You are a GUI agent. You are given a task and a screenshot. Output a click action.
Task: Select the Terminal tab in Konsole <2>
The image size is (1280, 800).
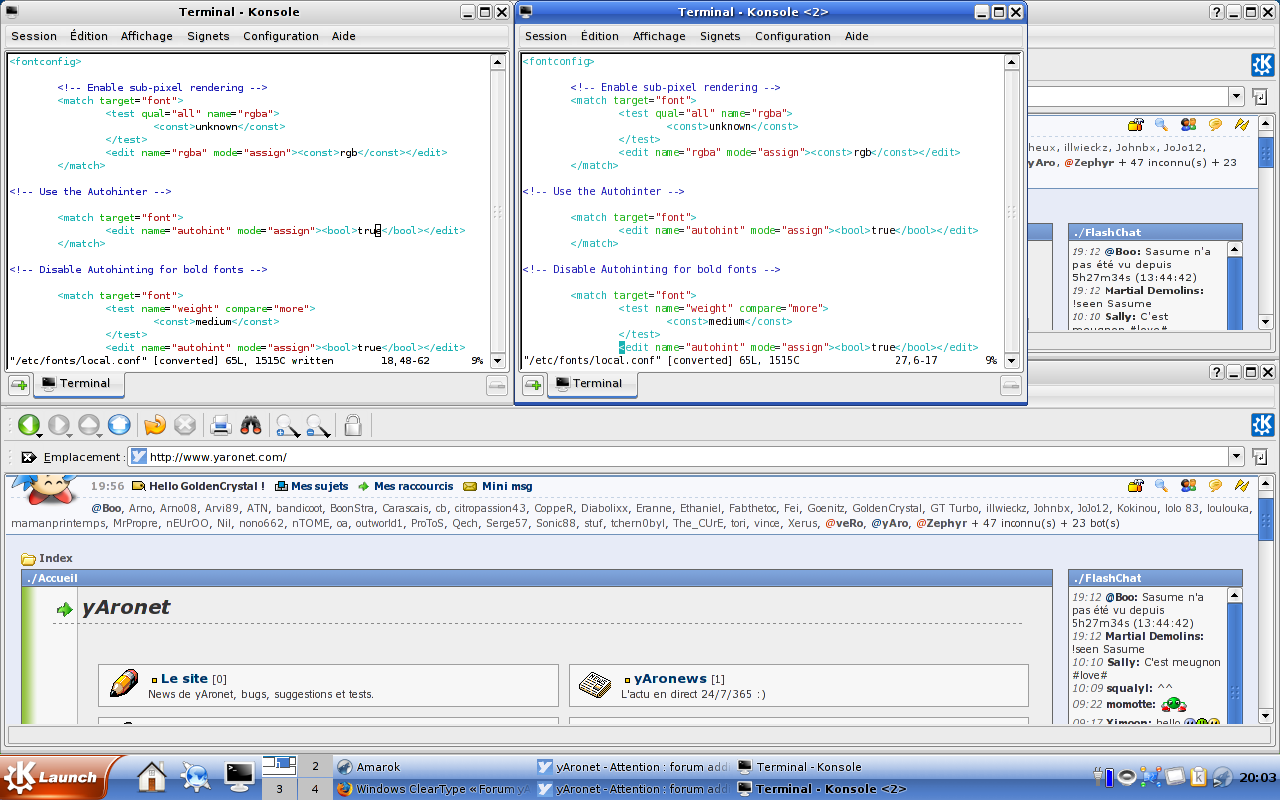pos(591,383)
